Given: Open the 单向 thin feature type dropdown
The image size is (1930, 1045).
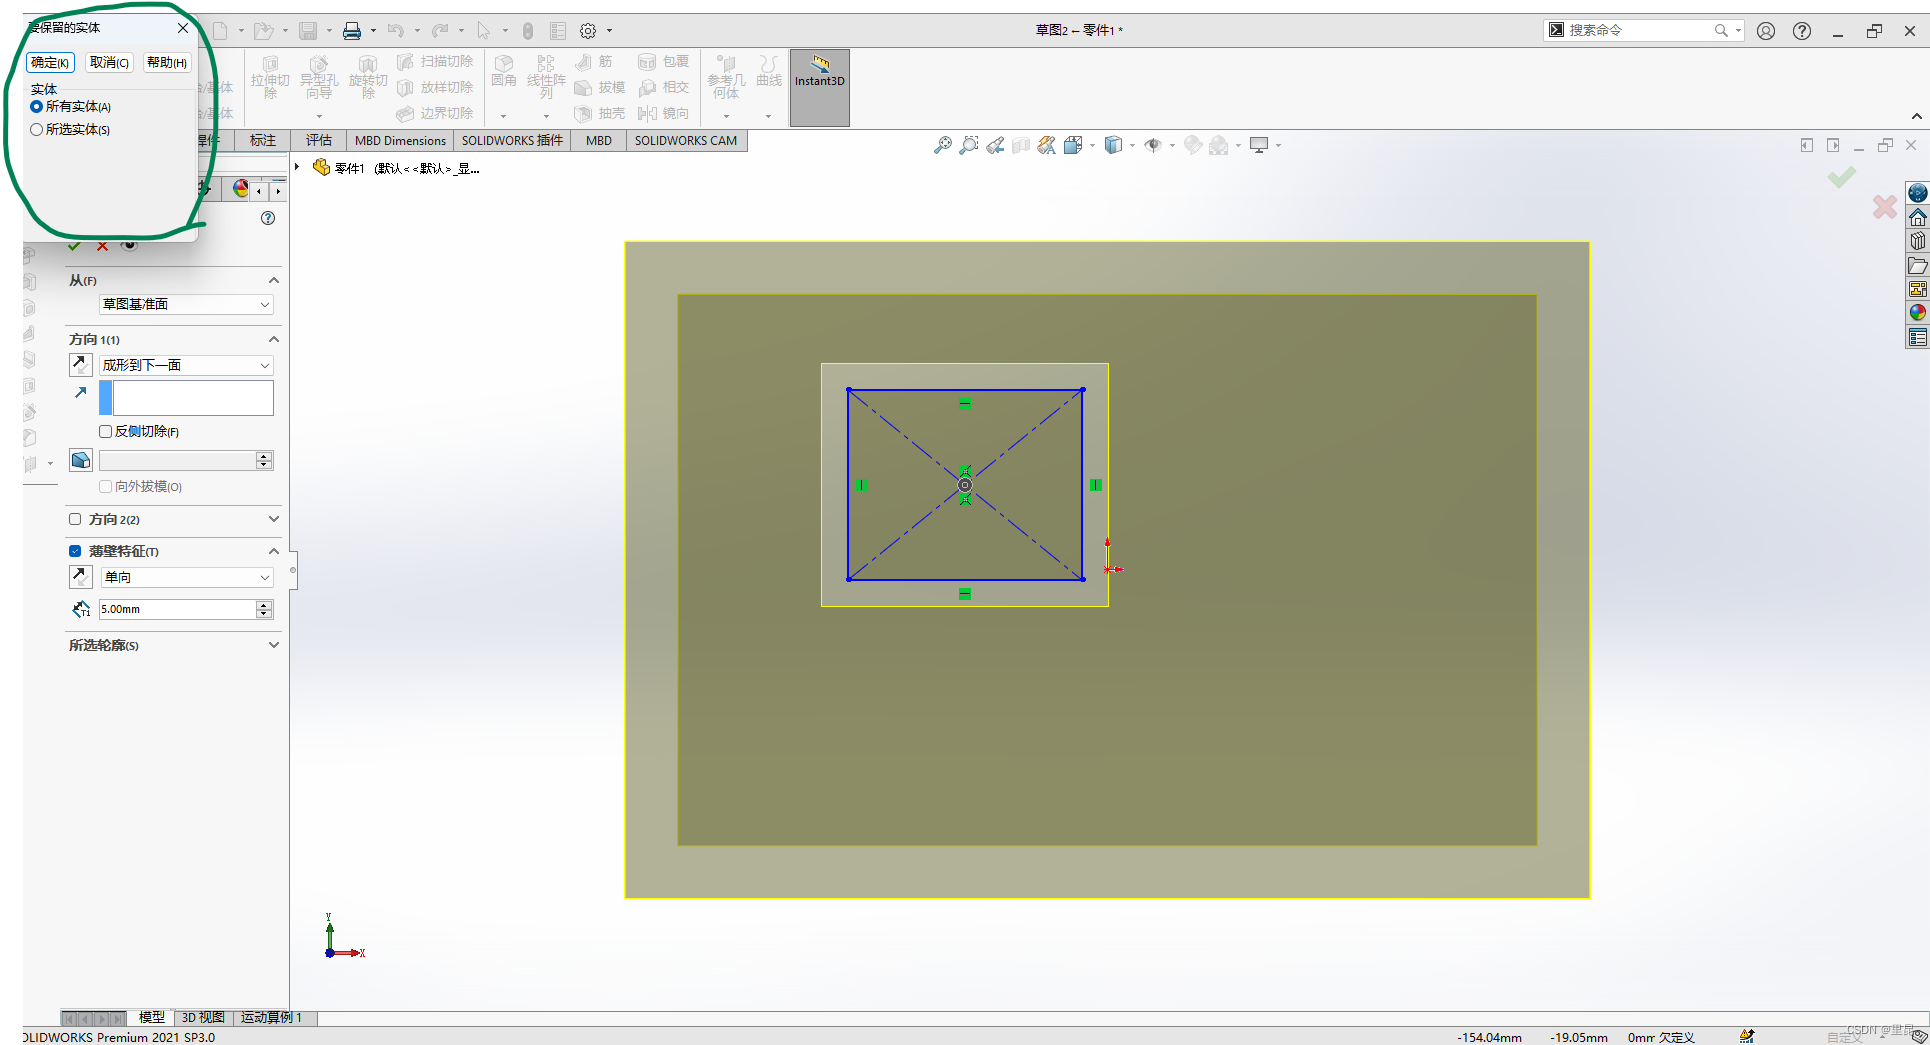Looking at the screenshot, I should 186,577.
